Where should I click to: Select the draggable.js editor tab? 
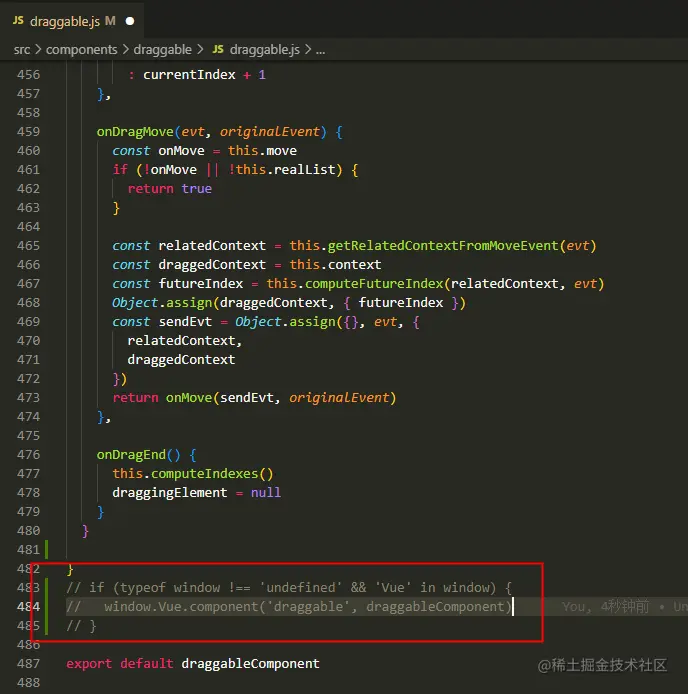click(x=72, y=21)
